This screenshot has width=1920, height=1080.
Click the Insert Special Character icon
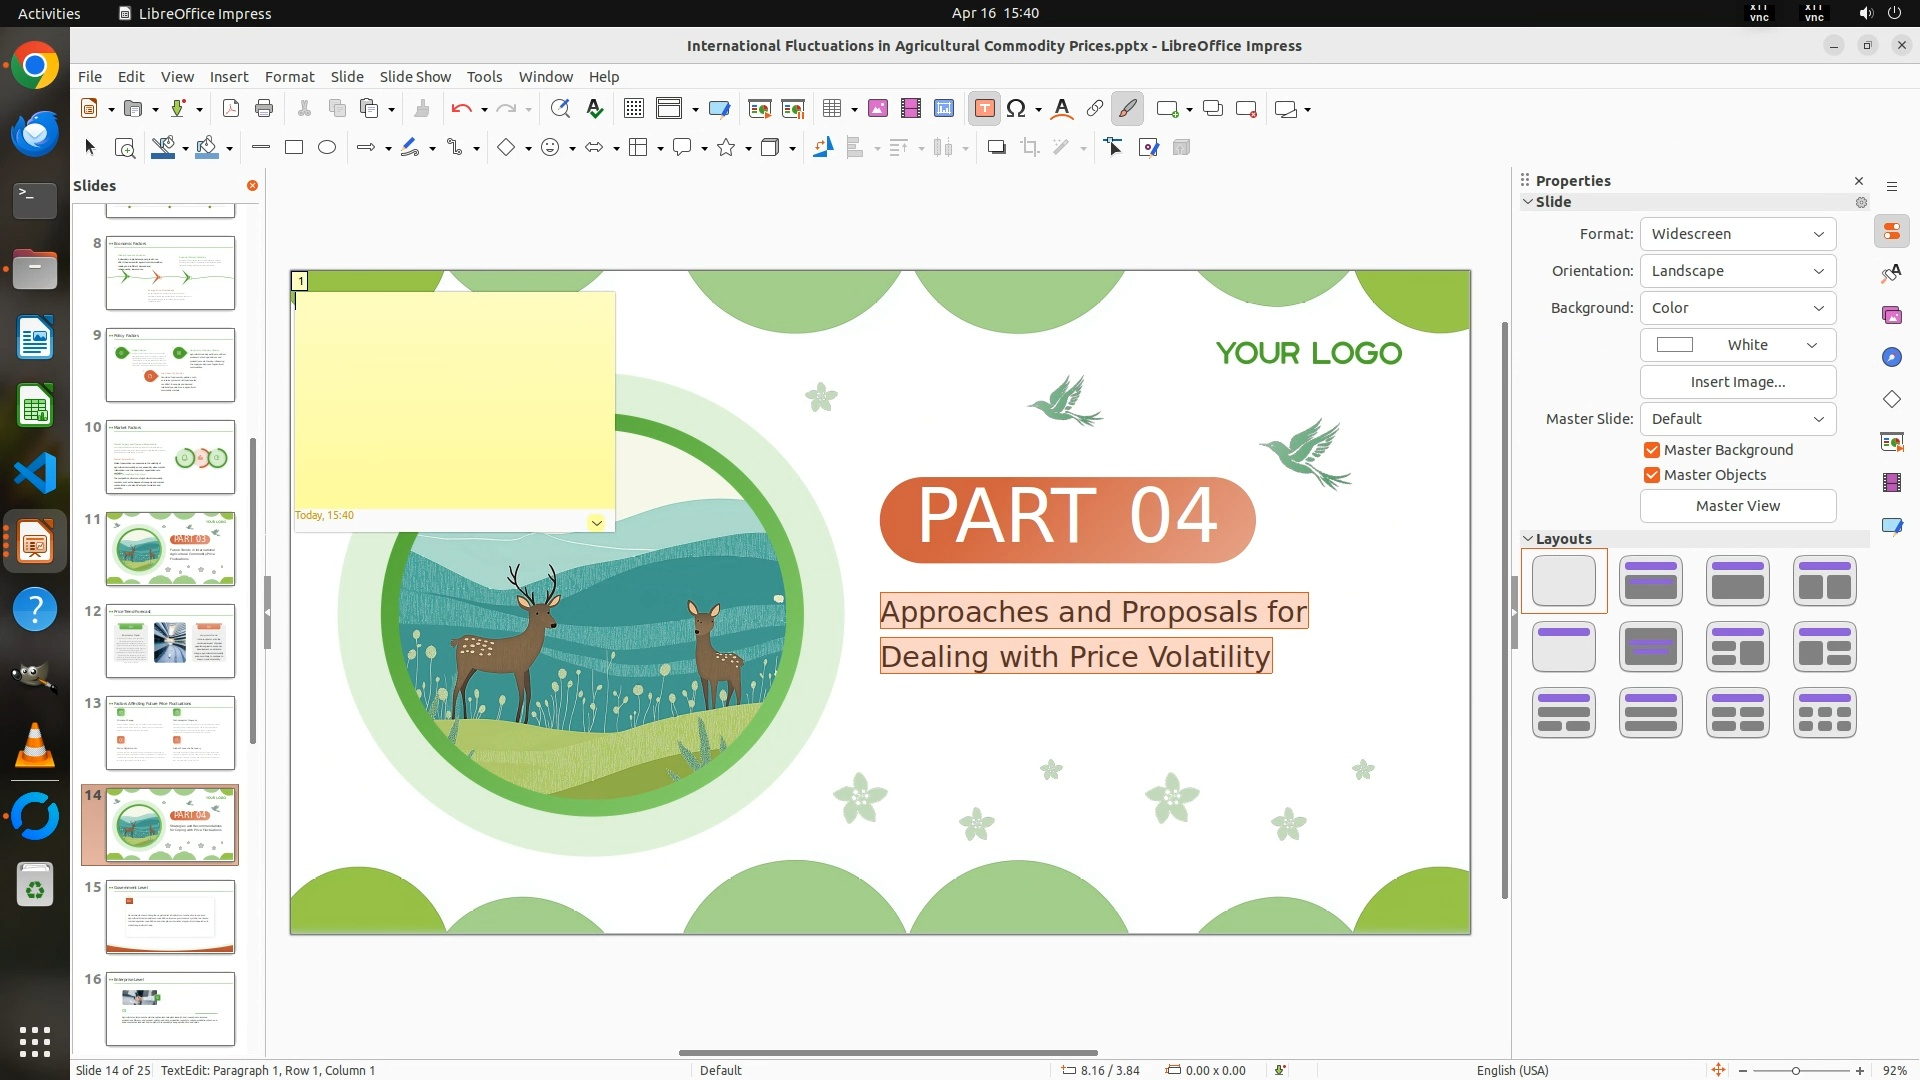[x=1016, y=109]
